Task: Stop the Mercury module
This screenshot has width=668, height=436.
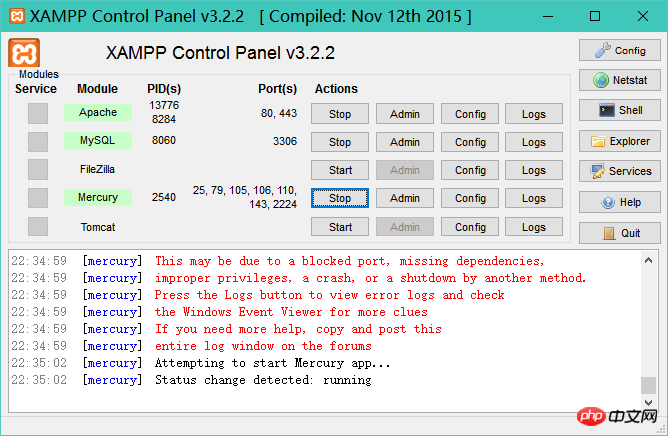Action: [x=340, y=198]
